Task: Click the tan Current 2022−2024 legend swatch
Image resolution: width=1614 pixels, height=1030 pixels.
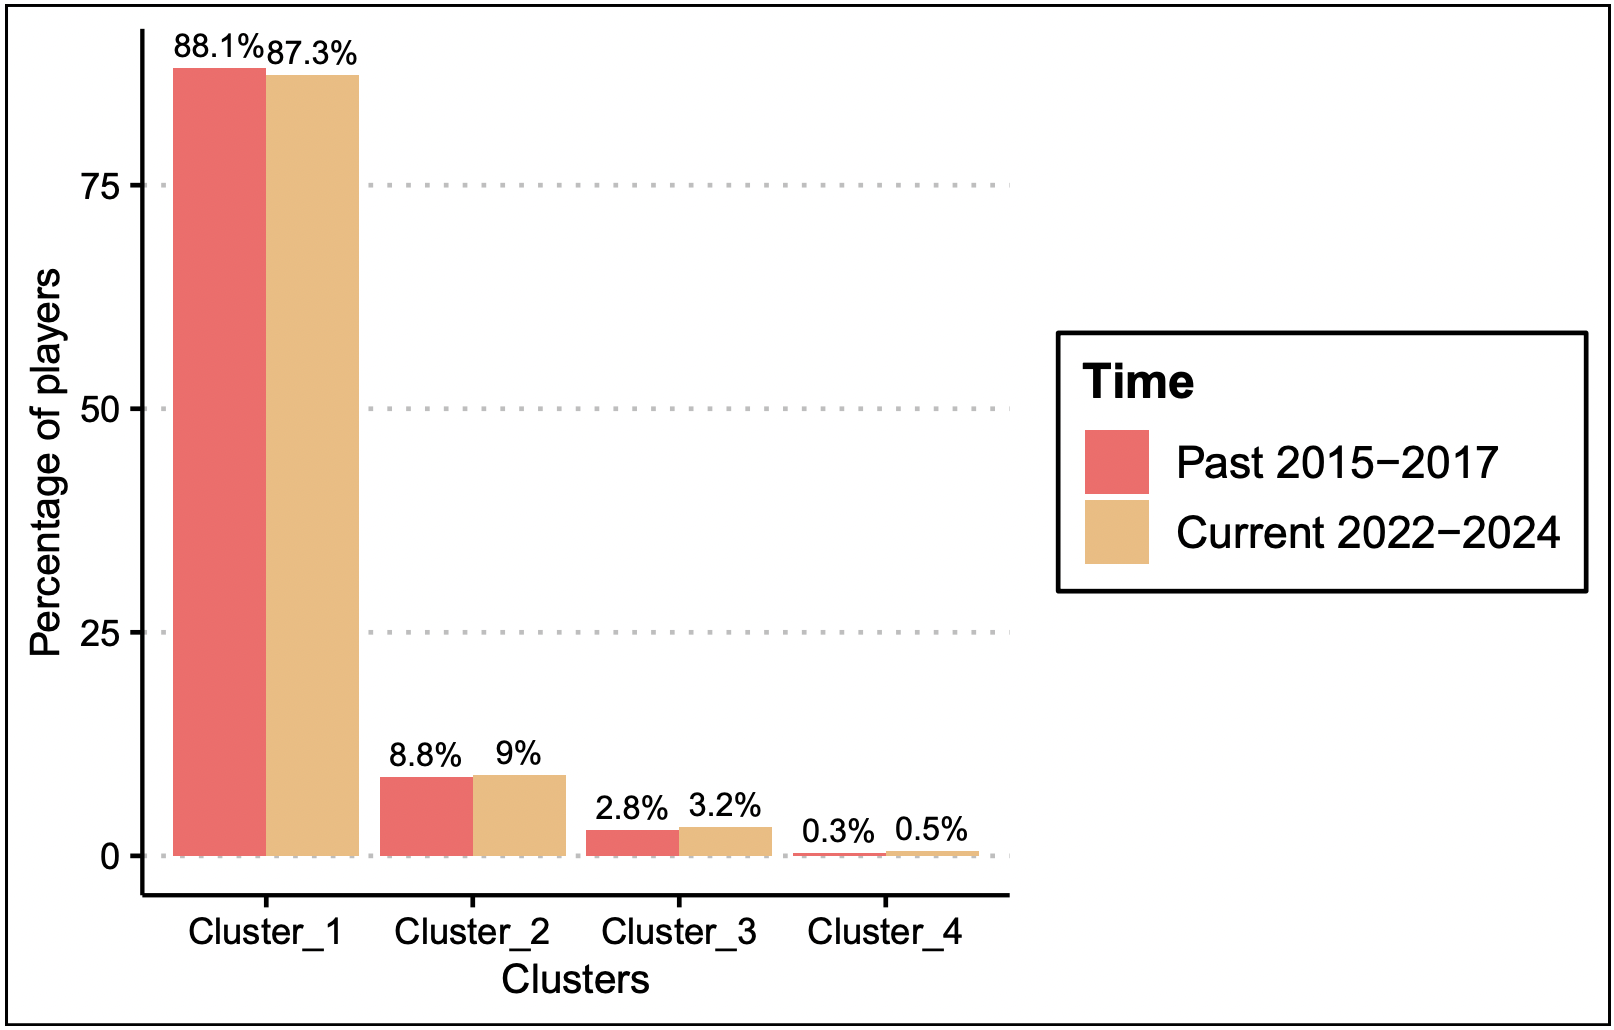Action: pos(1117,532)
